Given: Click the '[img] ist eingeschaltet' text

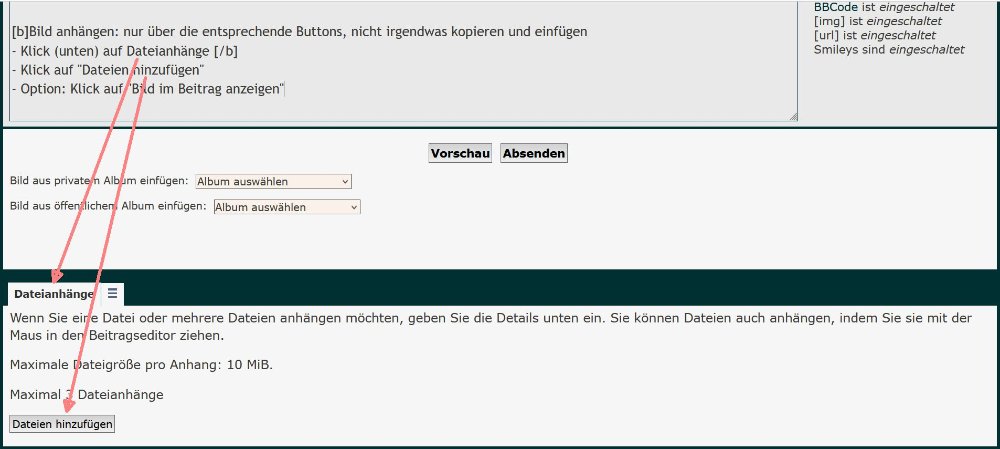Looking at the screenshot, I should pos(877,21).
